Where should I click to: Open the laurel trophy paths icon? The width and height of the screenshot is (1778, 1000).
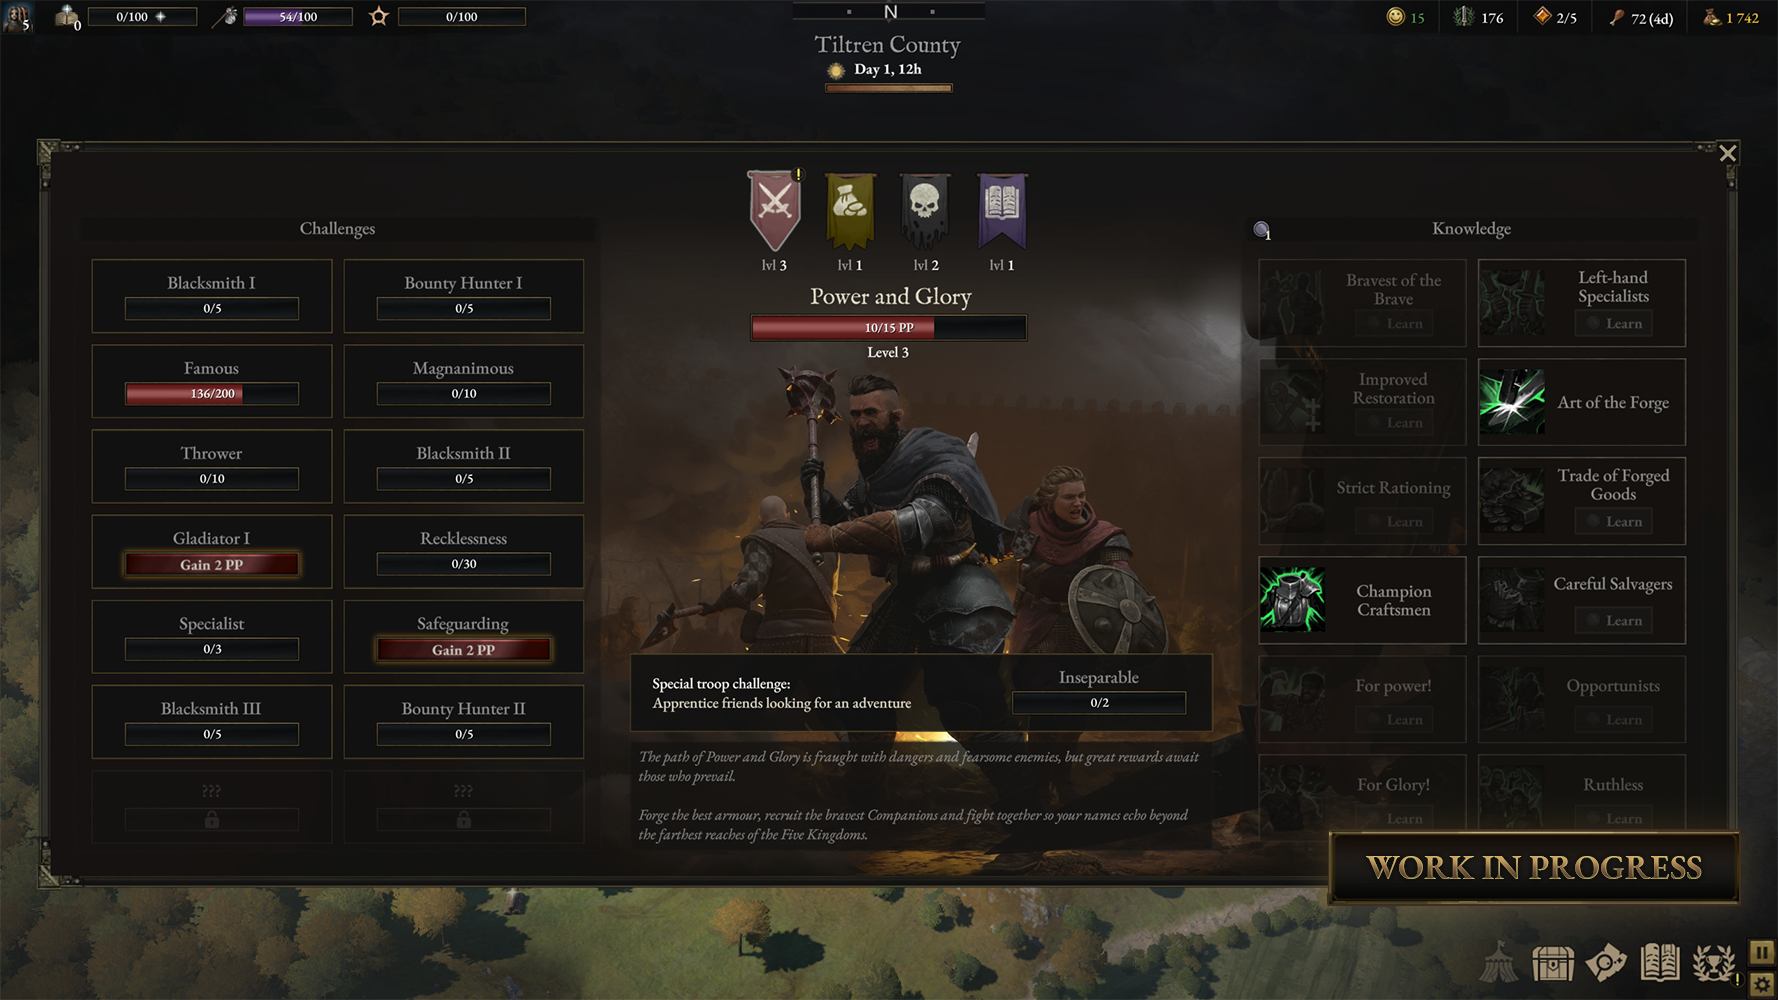click(x=1714, y=964)
